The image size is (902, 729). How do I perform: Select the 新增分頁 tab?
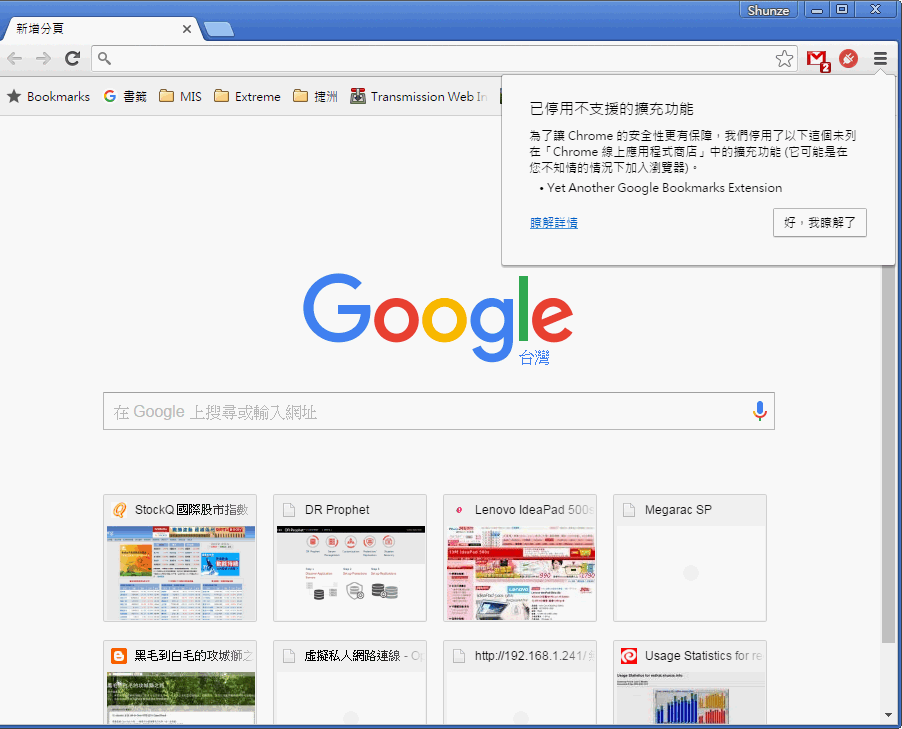pyautogui.click(x=104, y=29)
